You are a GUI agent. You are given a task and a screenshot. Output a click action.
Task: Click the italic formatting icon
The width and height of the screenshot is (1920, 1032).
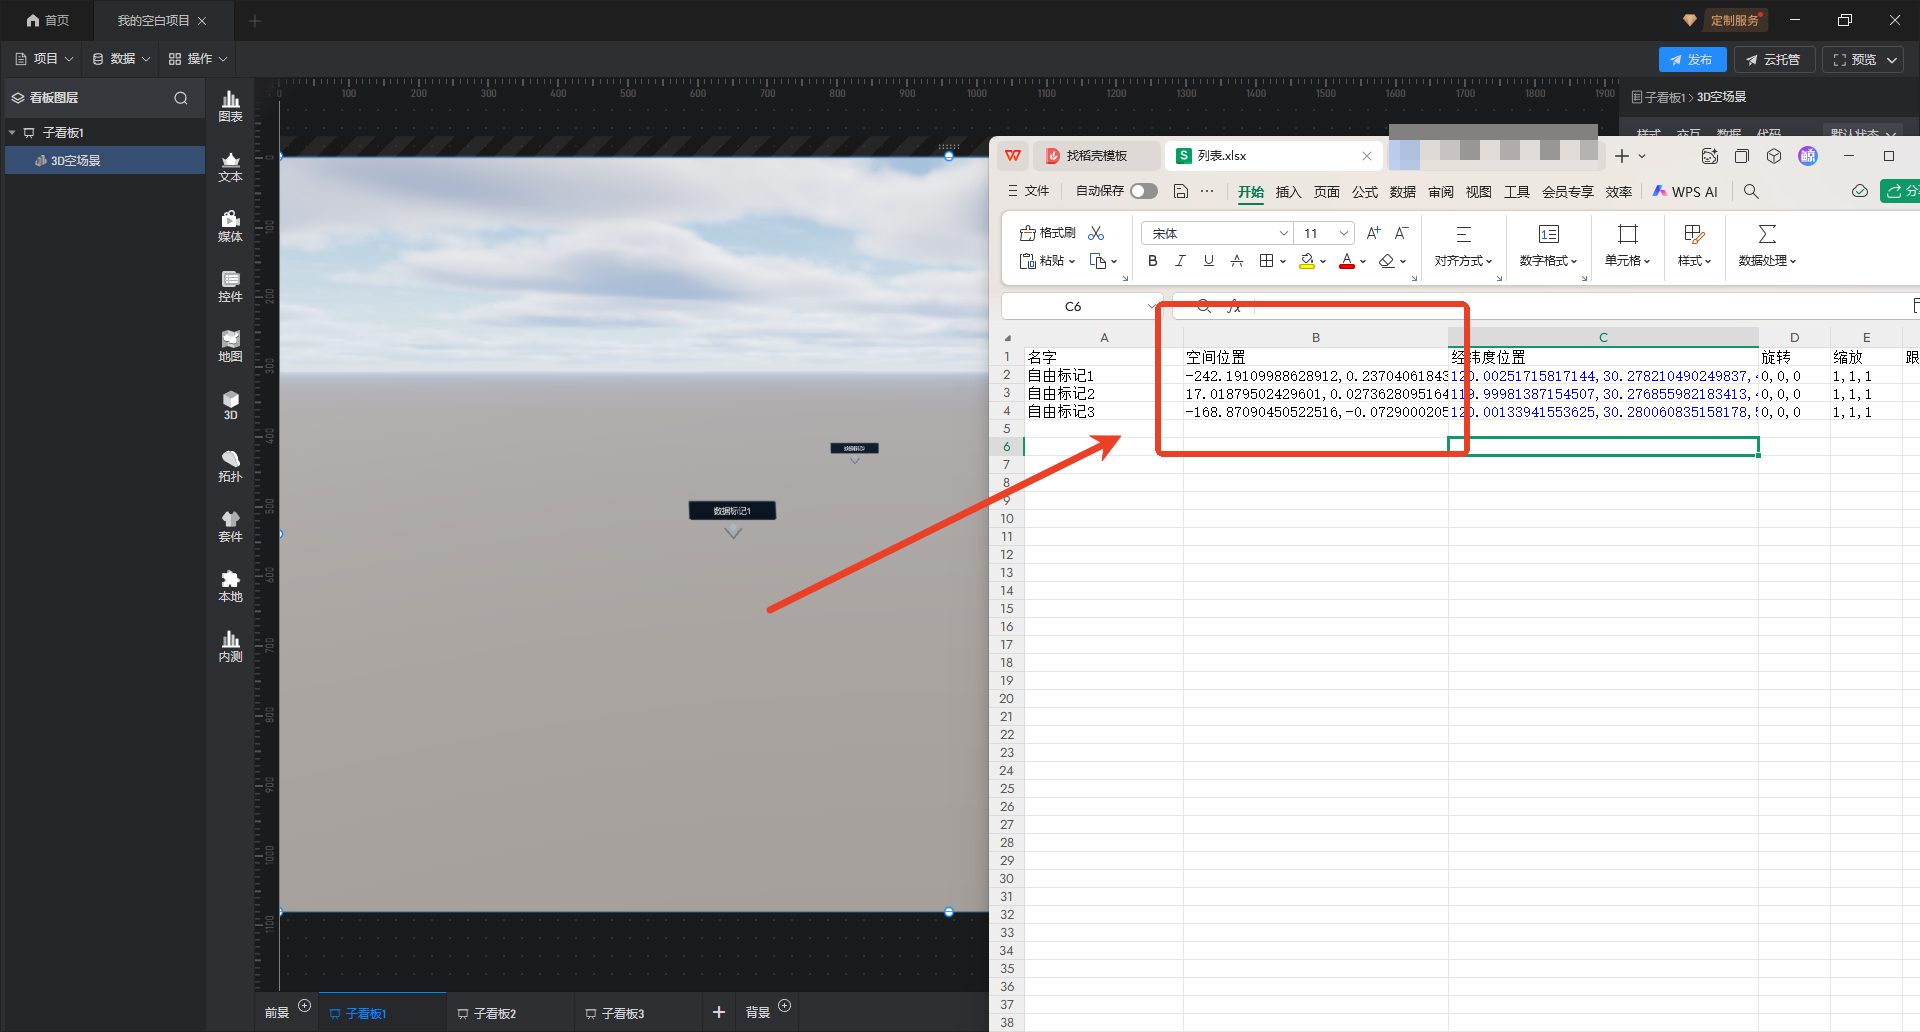point(1180,261)
